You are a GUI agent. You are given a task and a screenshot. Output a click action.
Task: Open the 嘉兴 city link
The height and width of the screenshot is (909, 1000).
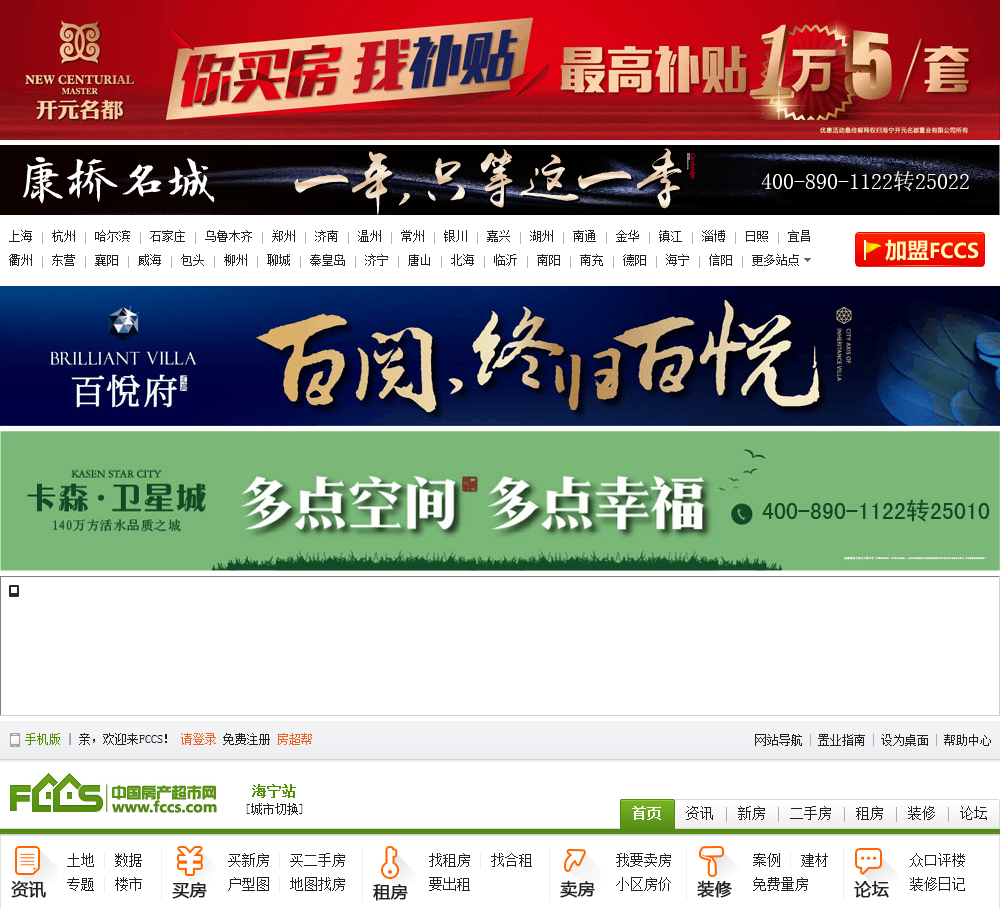[498, 237]
